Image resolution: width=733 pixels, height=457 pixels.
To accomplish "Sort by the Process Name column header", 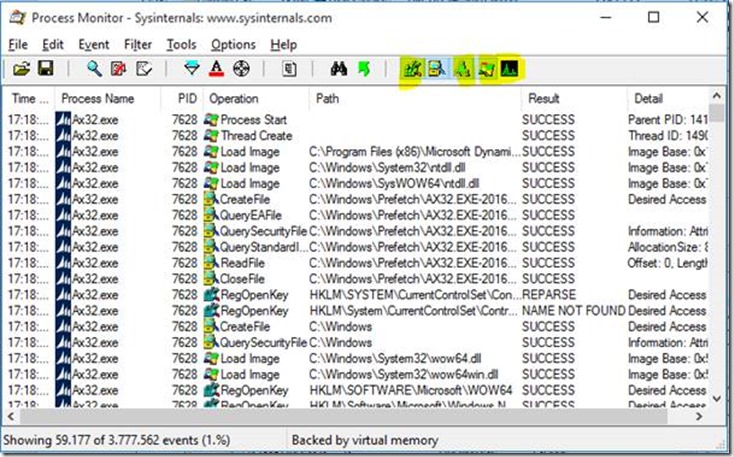I will [97, 99].
